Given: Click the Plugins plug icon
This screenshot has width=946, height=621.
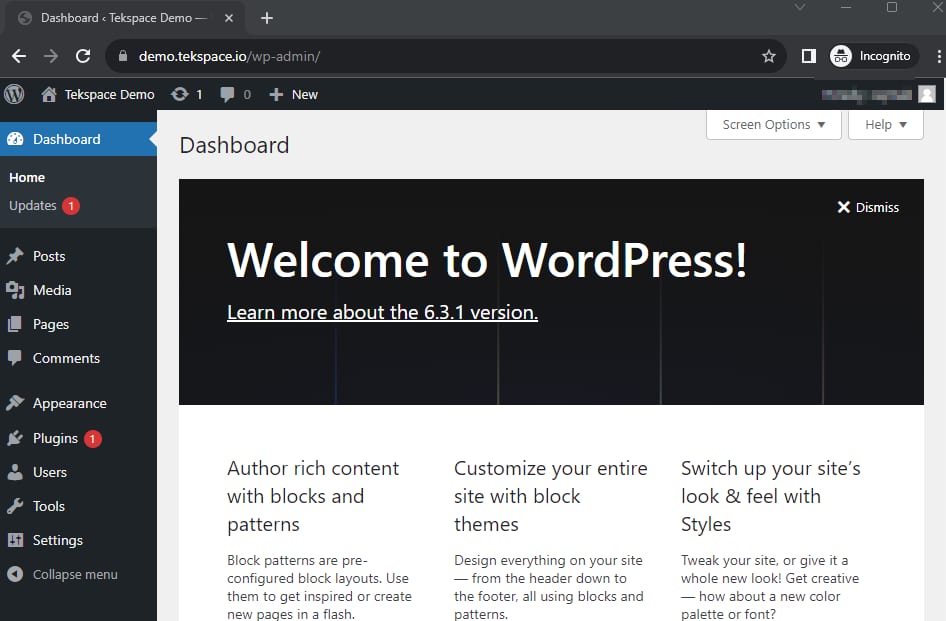Looking at the screenshot, I should 15,438.
